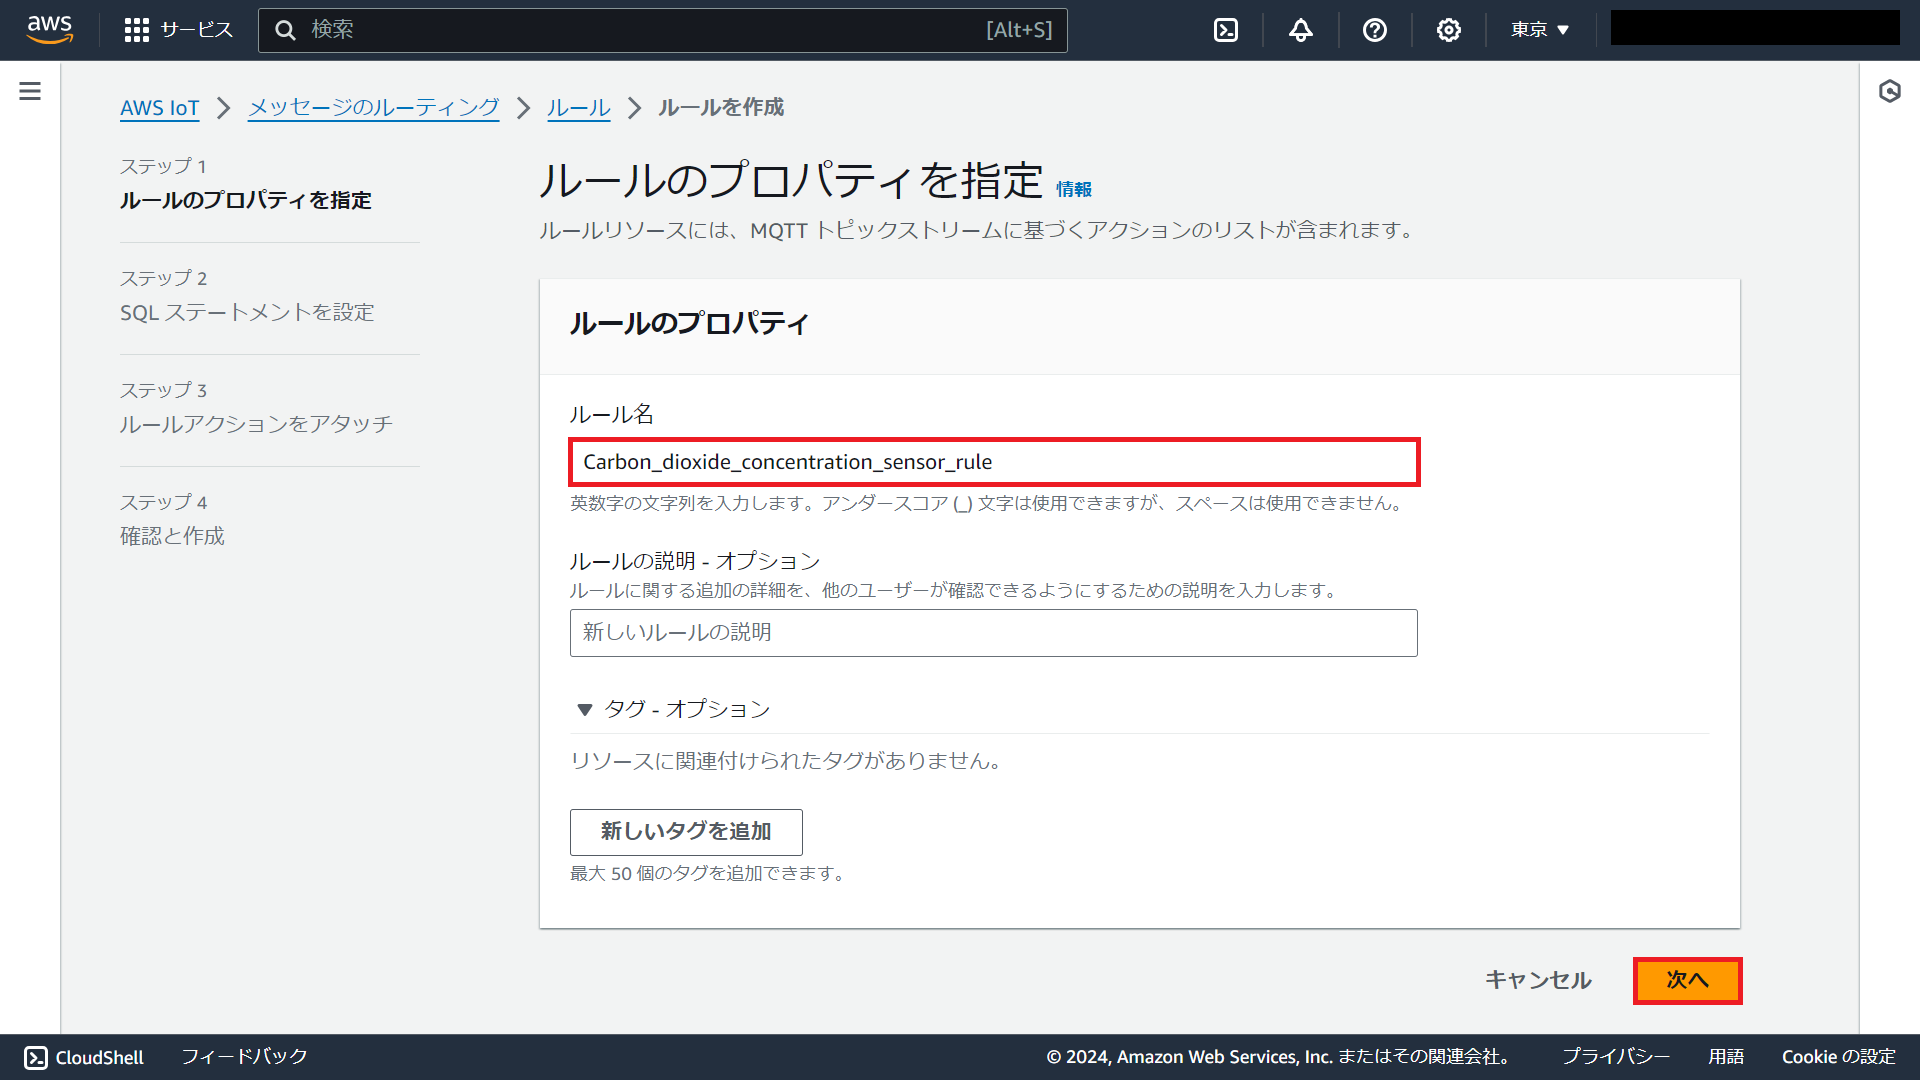Viewport: 1920px width, 1080px height.
Task: Go to メッセージのルーティング breadcrumb
Action: (373, 107)
